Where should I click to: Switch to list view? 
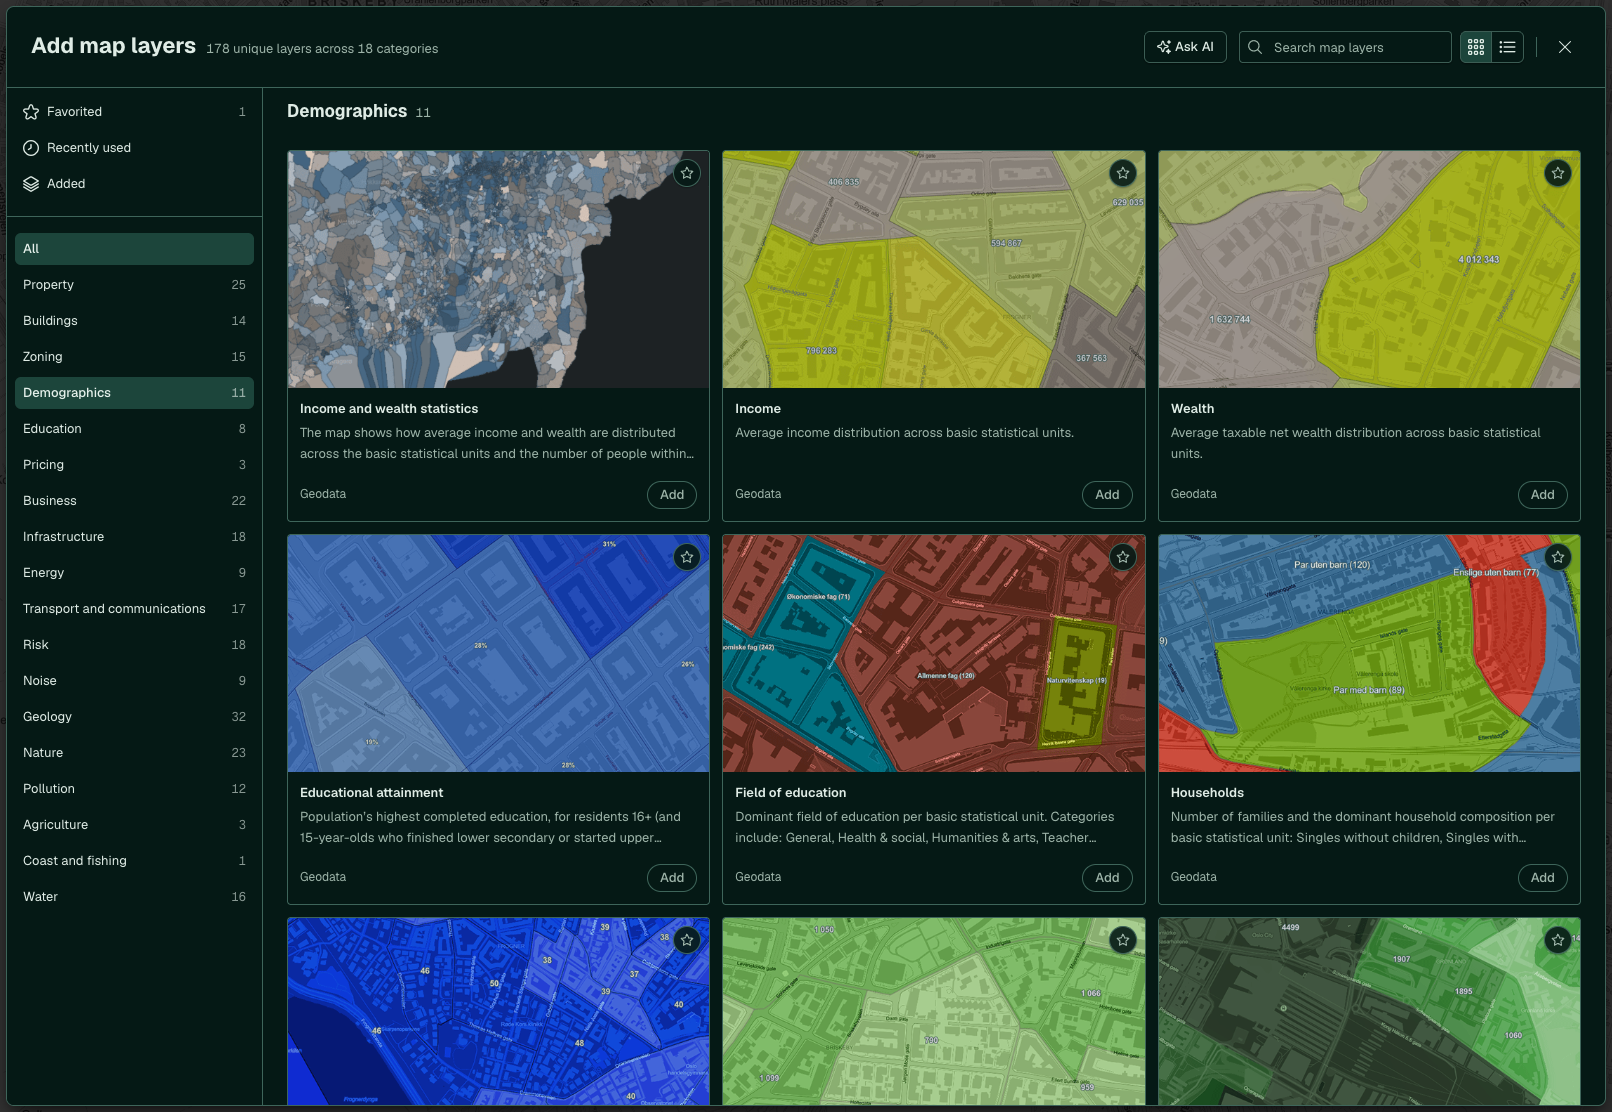(1508, 47)
